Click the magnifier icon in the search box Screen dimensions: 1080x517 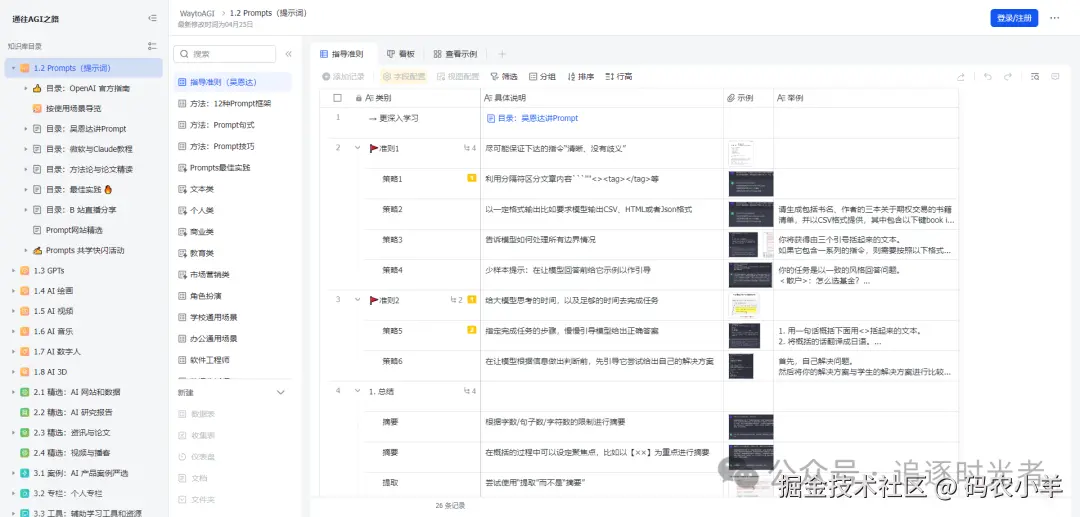184,54
